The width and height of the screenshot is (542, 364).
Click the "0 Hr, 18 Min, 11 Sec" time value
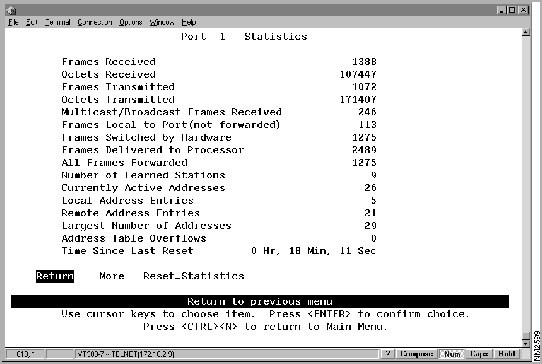click(x=314, y=251)
